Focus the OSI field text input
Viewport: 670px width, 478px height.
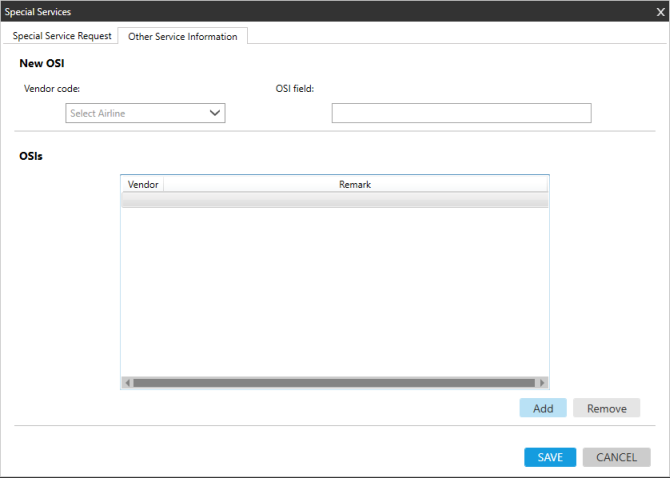[x=461, y=113]
